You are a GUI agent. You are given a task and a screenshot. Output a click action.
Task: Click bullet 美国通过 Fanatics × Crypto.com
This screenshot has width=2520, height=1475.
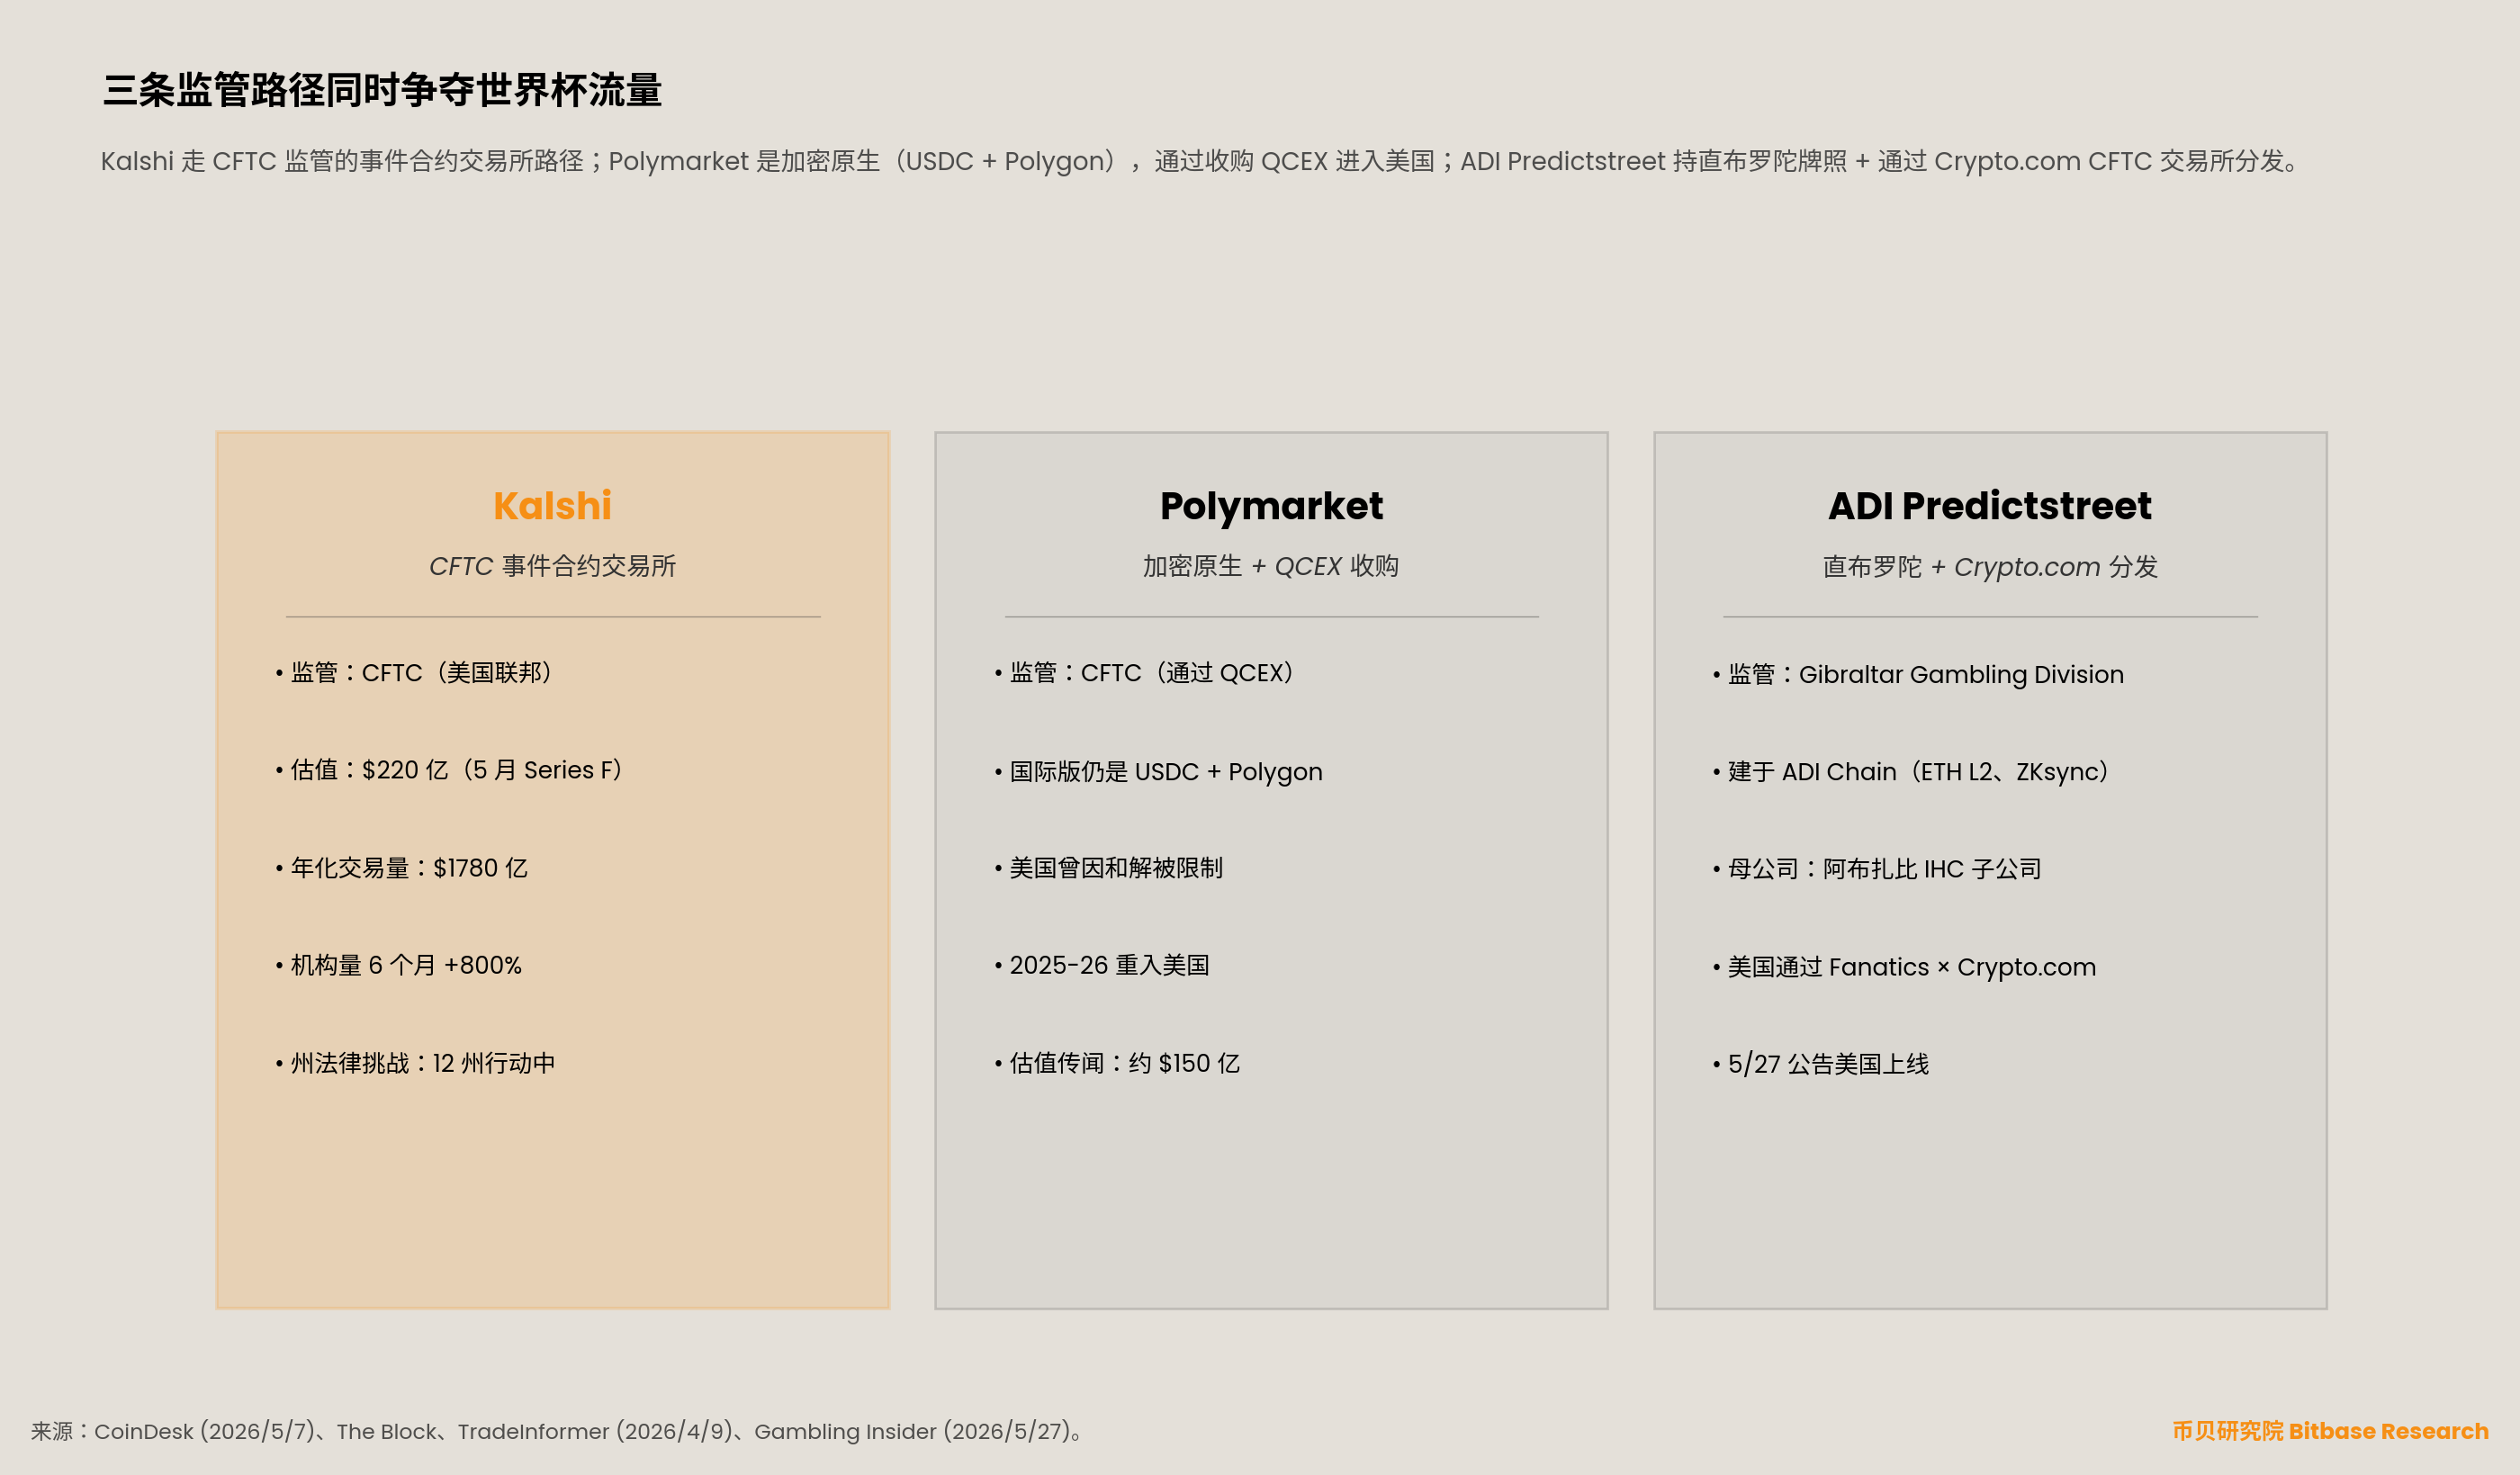tap(1904, 967)
